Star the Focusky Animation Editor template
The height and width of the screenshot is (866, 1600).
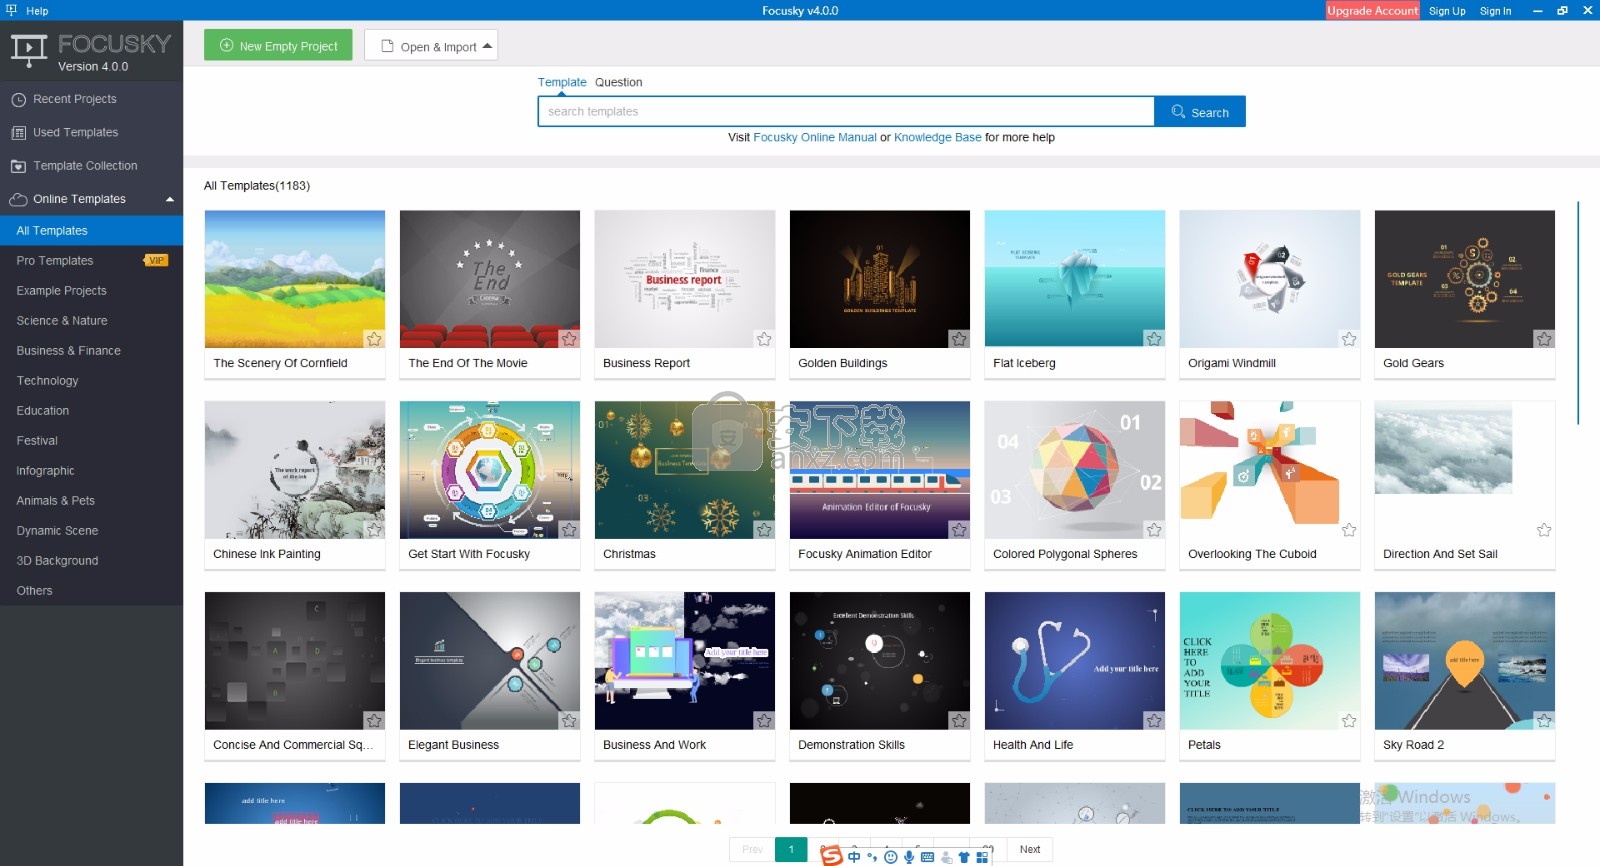point(959,530)
